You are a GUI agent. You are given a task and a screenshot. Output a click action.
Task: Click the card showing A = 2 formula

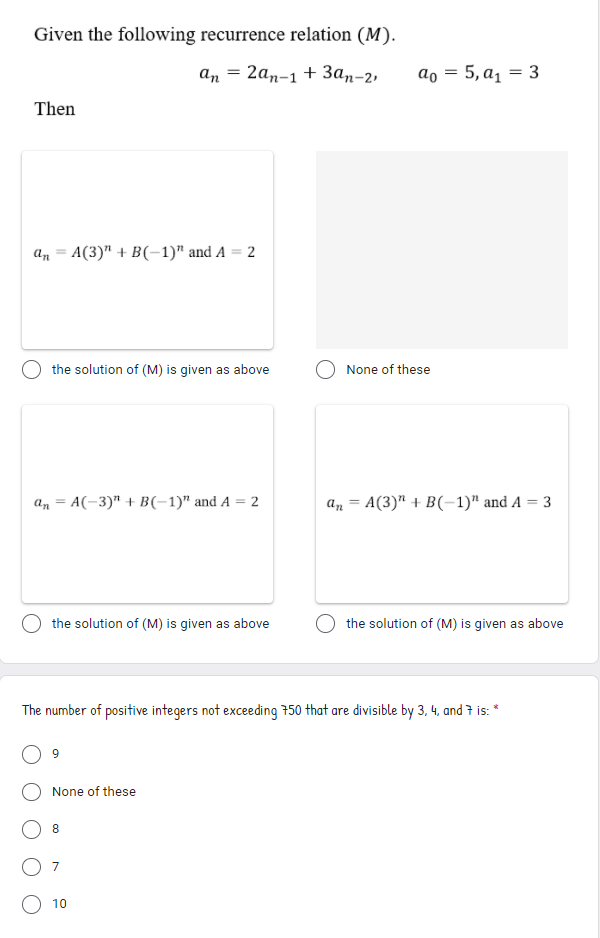coord(147,250)
